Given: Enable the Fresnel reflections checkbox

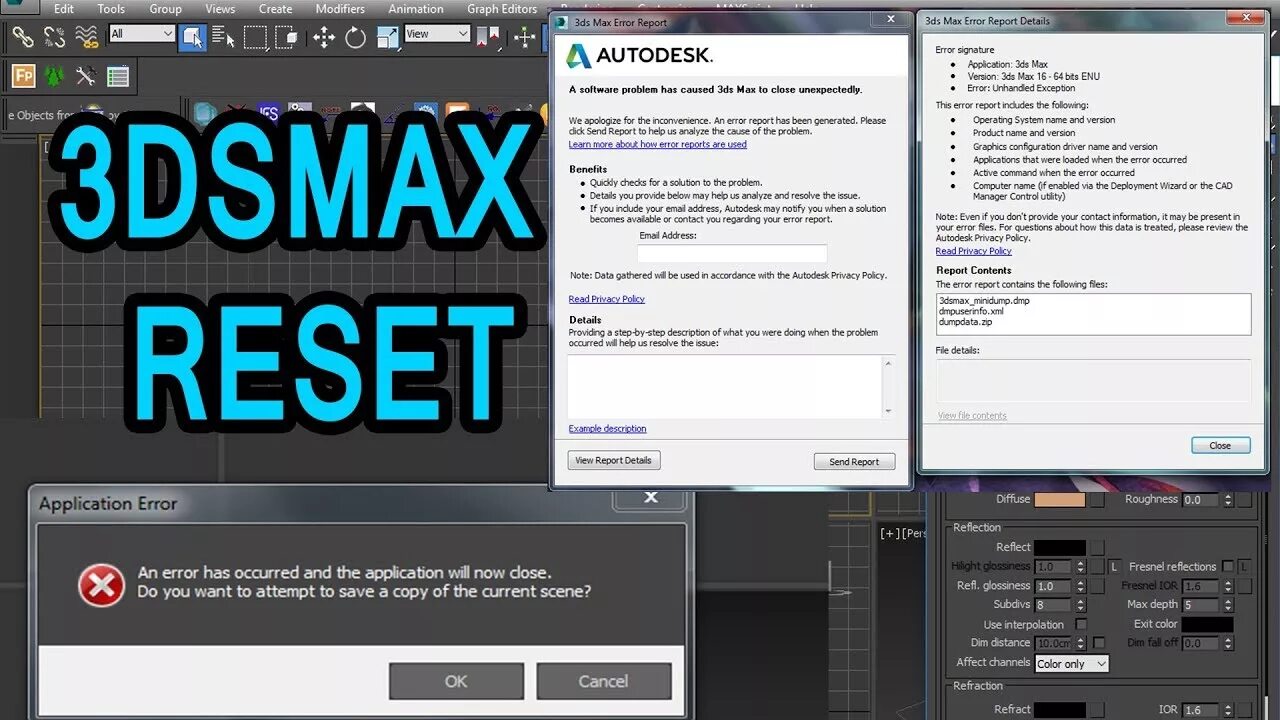Looking at the screenshot, I should pos(1228,566).
